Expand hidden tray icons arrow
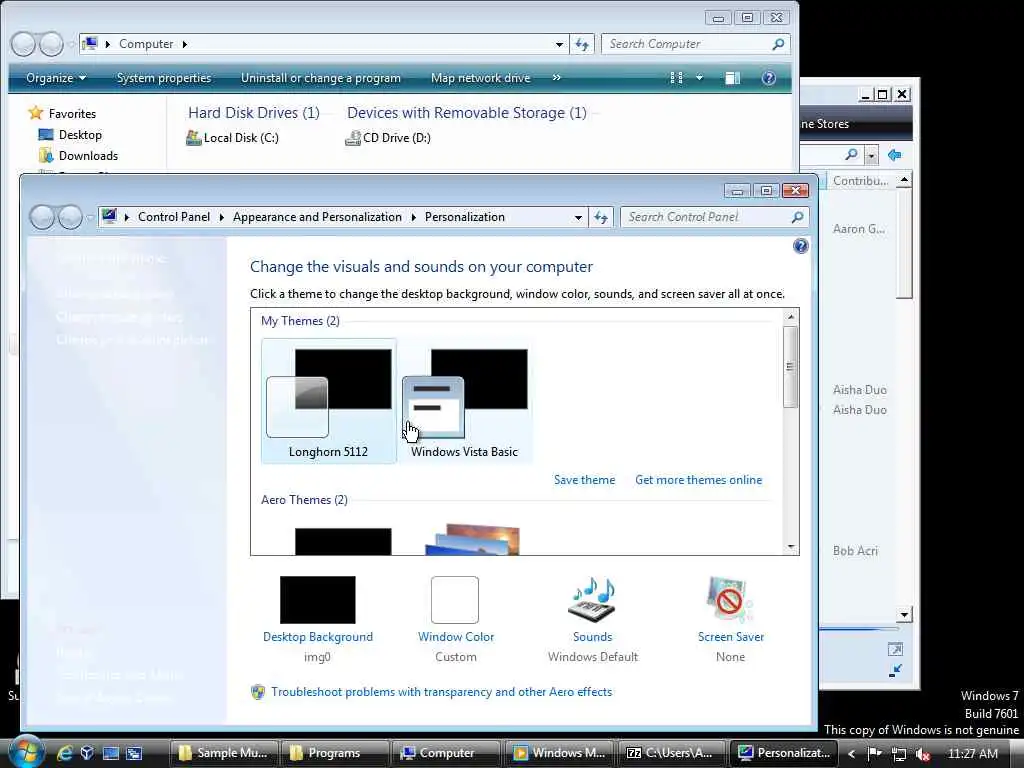 [852, 754]
